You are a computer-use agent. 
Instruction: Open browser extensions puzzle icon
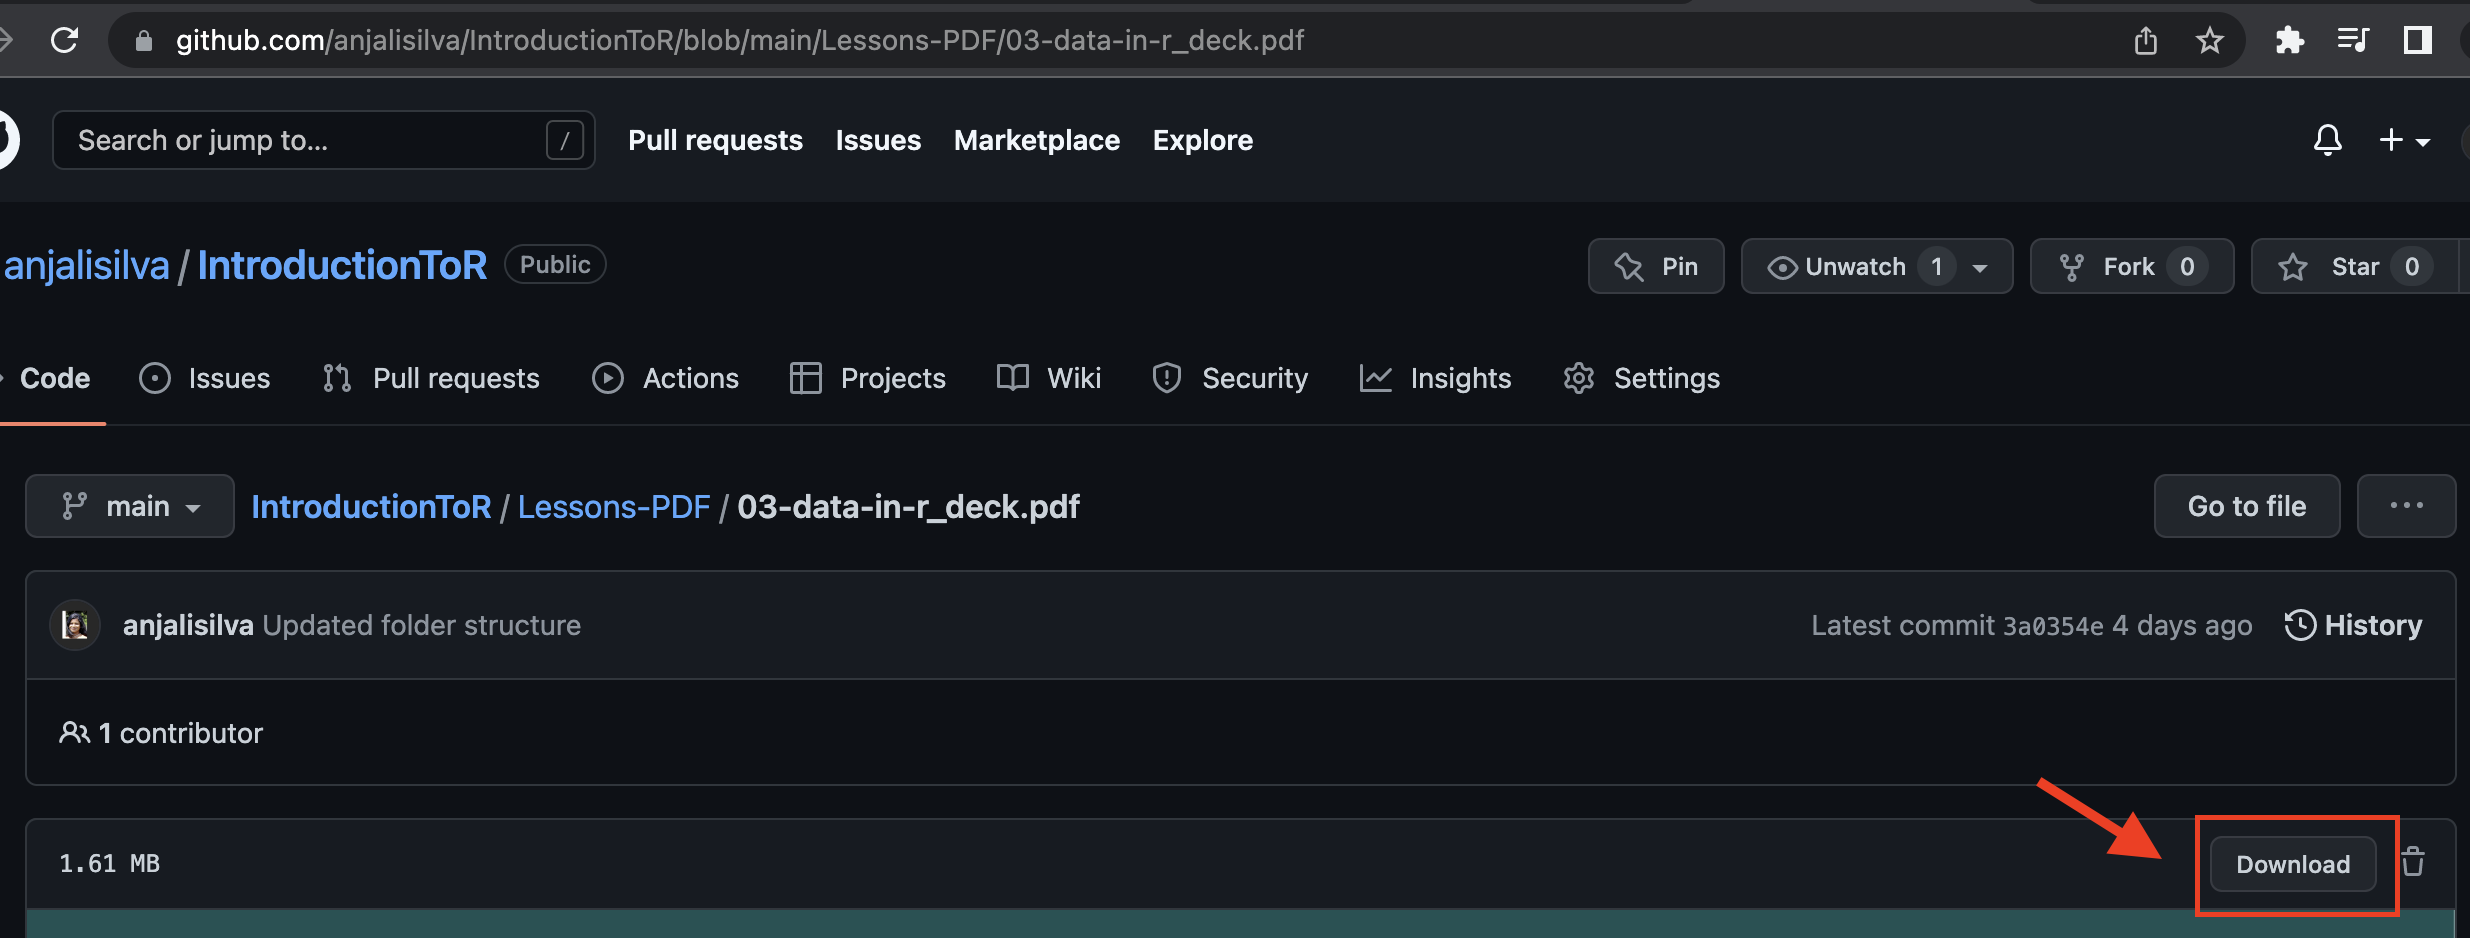tap(2290, 41)
